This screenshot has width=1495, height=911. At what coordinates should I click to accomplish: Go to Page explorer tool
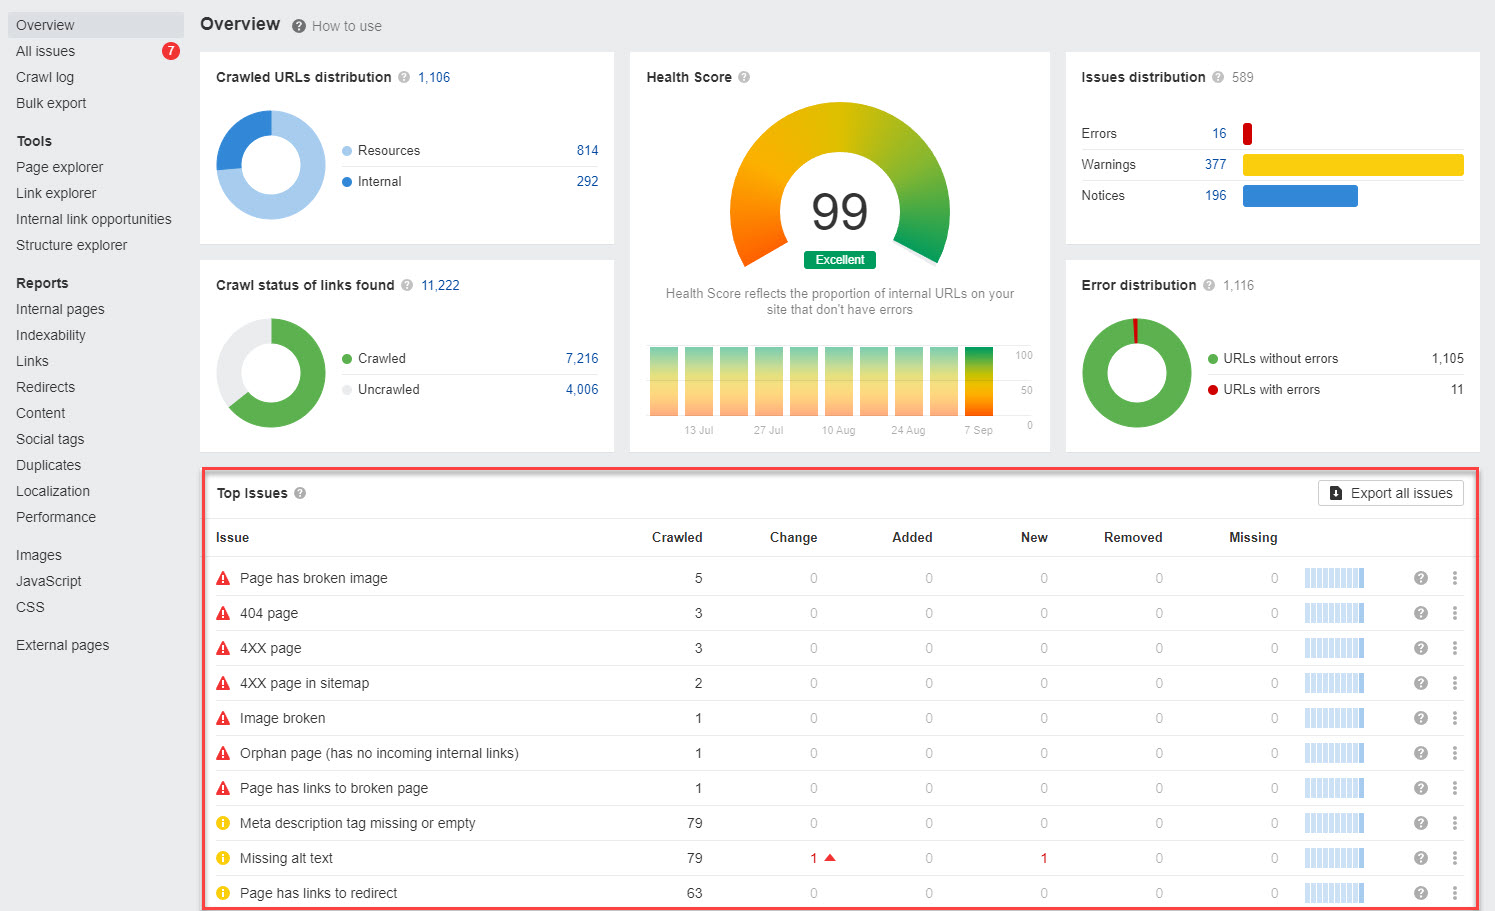[x=60, y=167]
